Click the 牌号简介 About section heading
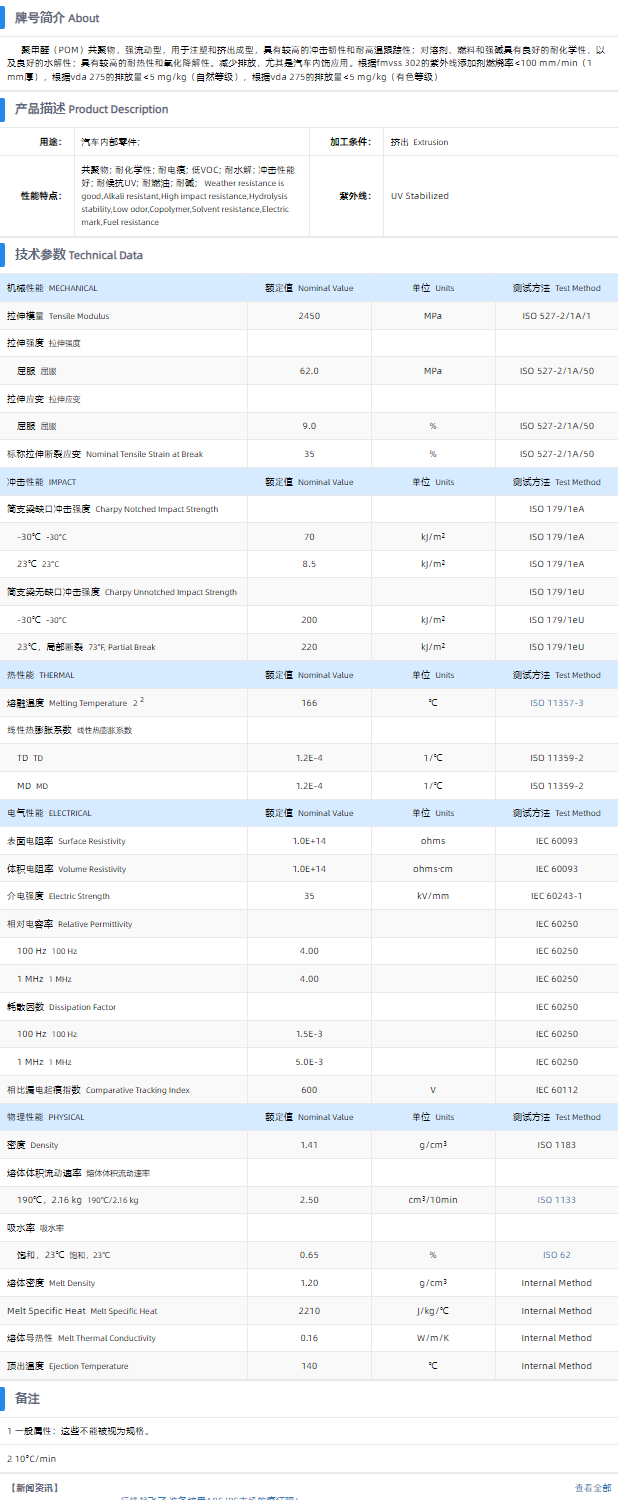 point(56,18)
